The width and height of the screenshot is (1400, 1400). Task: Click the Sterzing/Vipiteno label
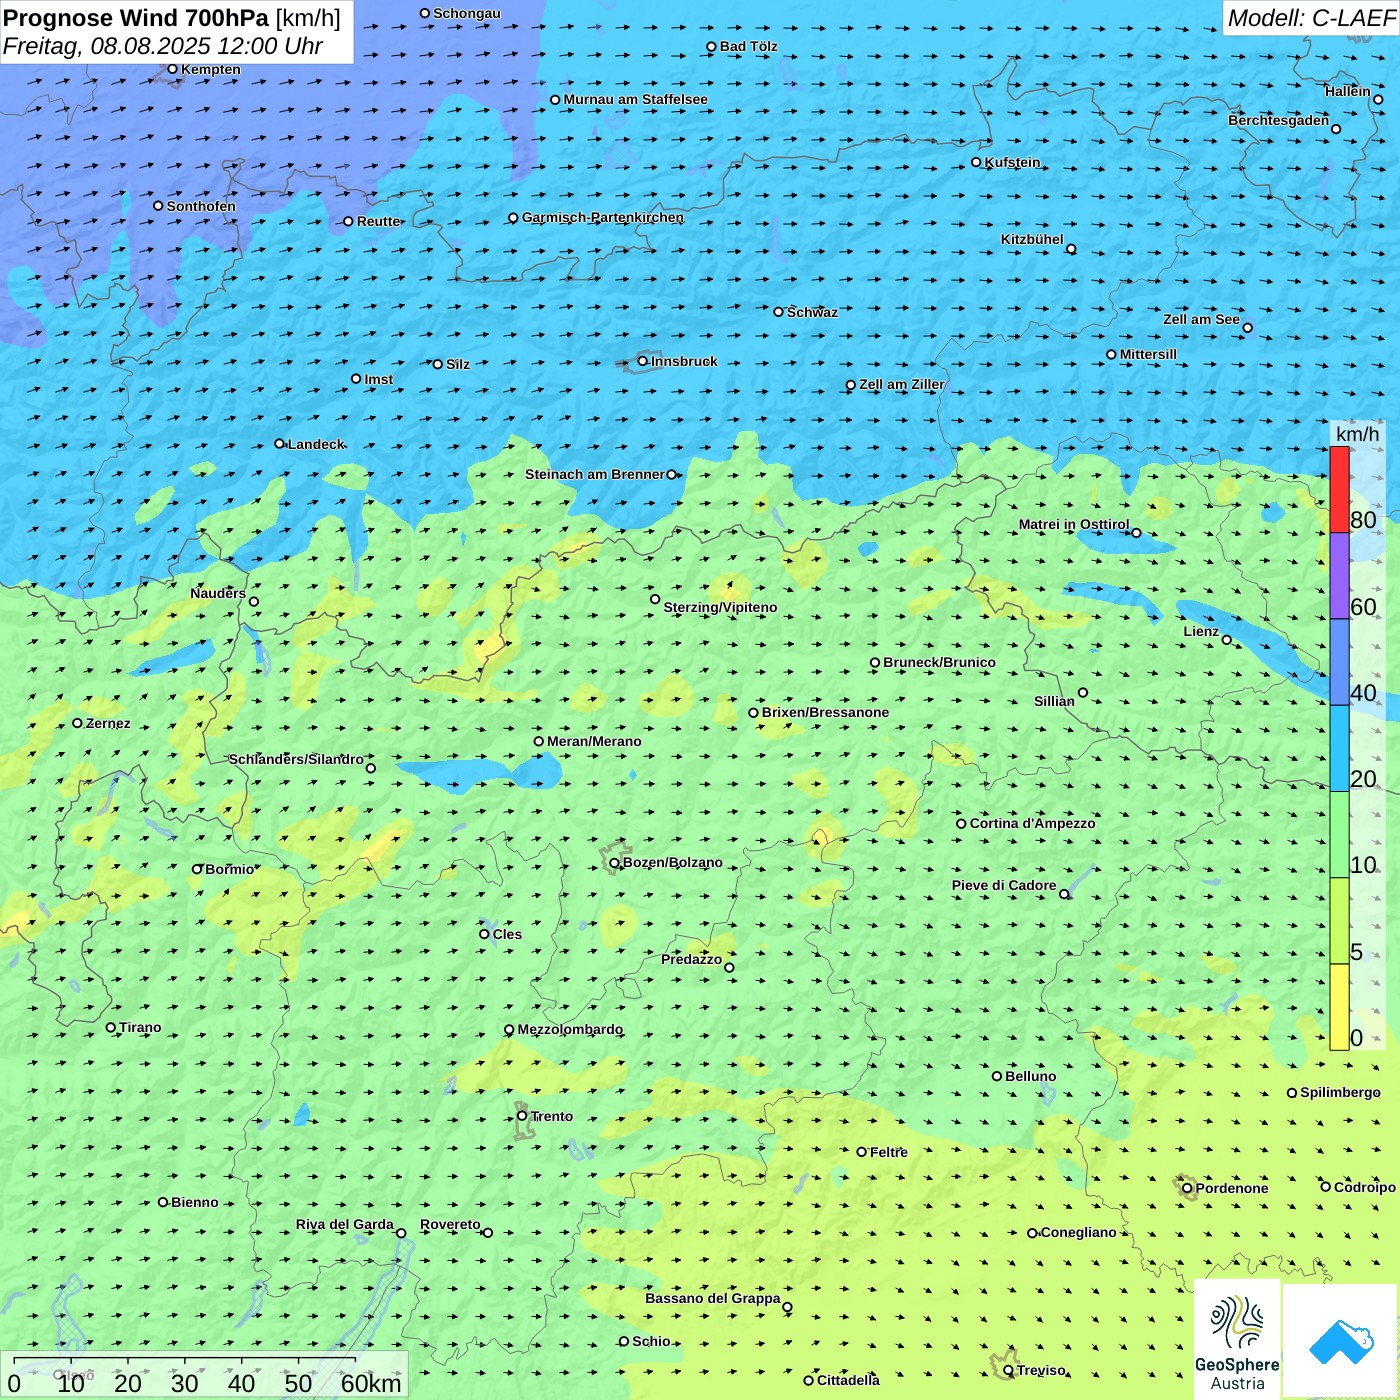point(720,607)
